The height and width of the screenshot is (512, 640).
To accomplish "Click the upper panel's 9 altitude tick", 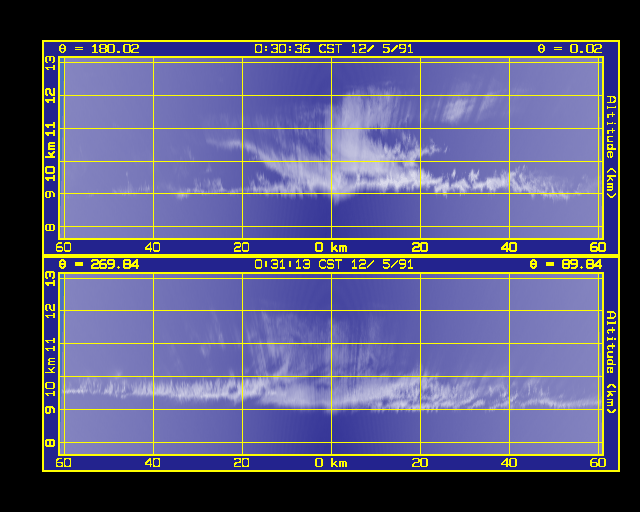I will (50, 194).
